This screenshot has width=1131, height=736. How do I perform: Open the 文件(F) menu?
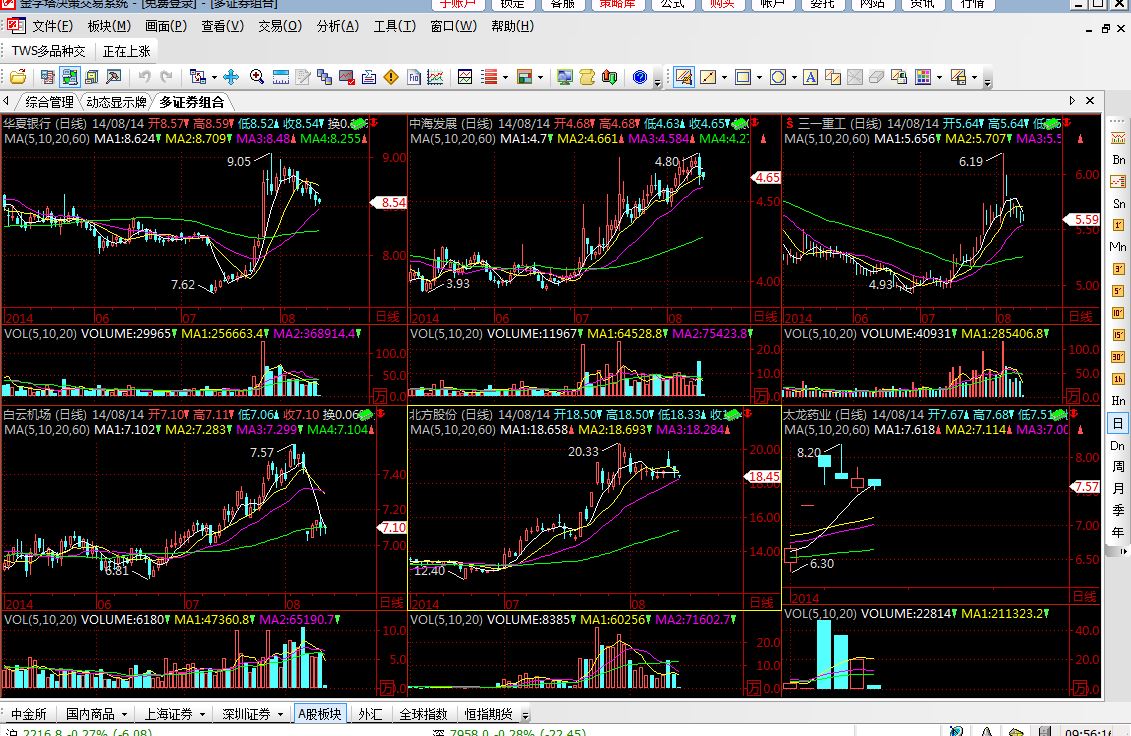(x=53, y=27)
